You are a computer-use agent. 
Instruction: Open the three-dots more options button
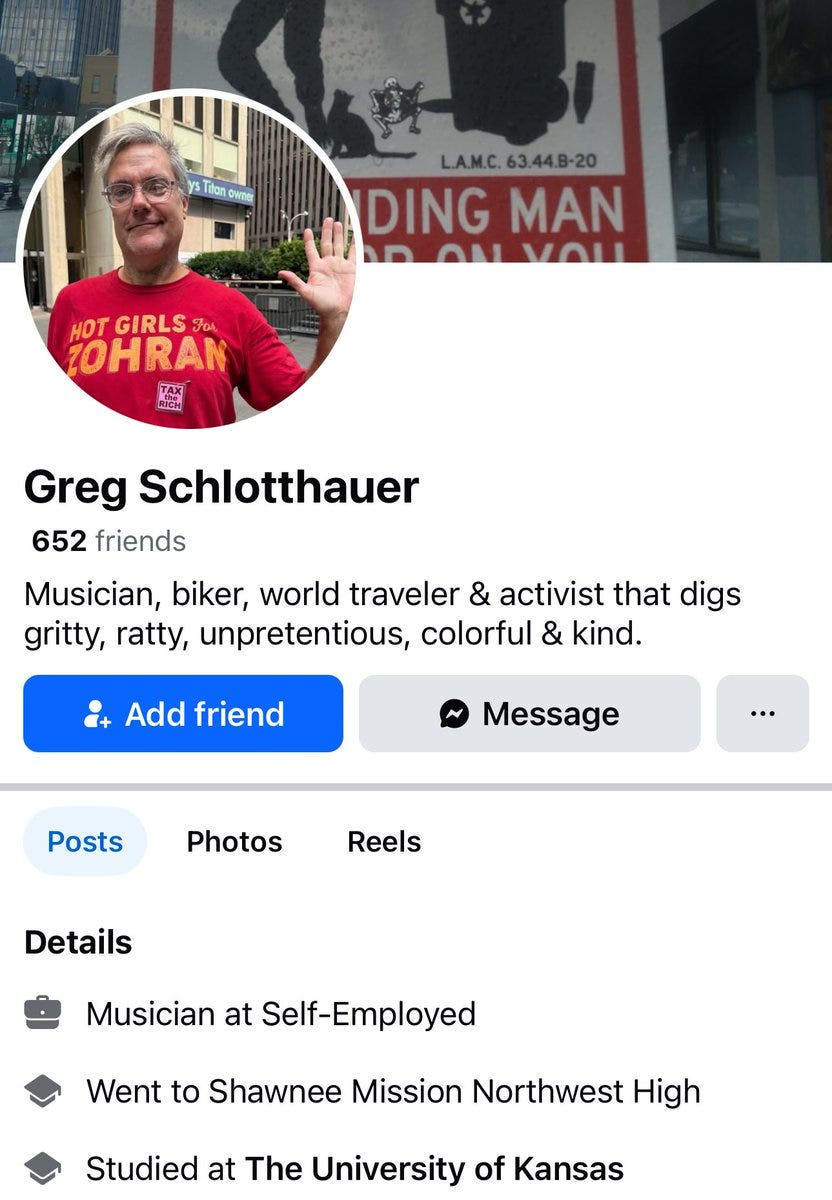pyautogui.click(x=762, y=713)
